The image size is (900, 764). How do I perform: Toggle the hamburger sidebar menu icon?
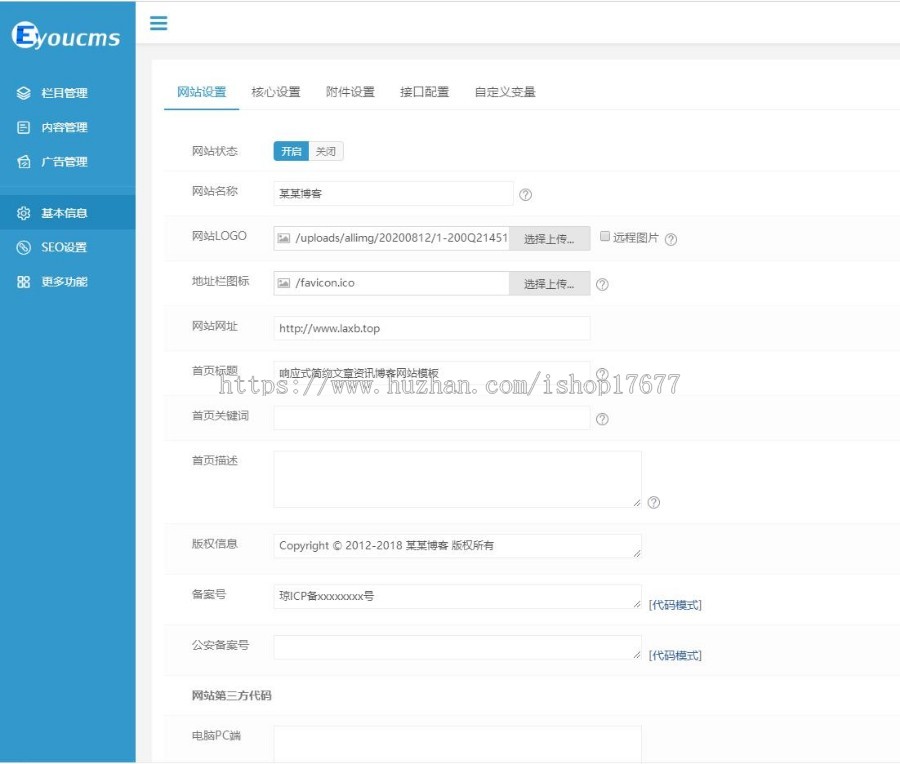158,23
